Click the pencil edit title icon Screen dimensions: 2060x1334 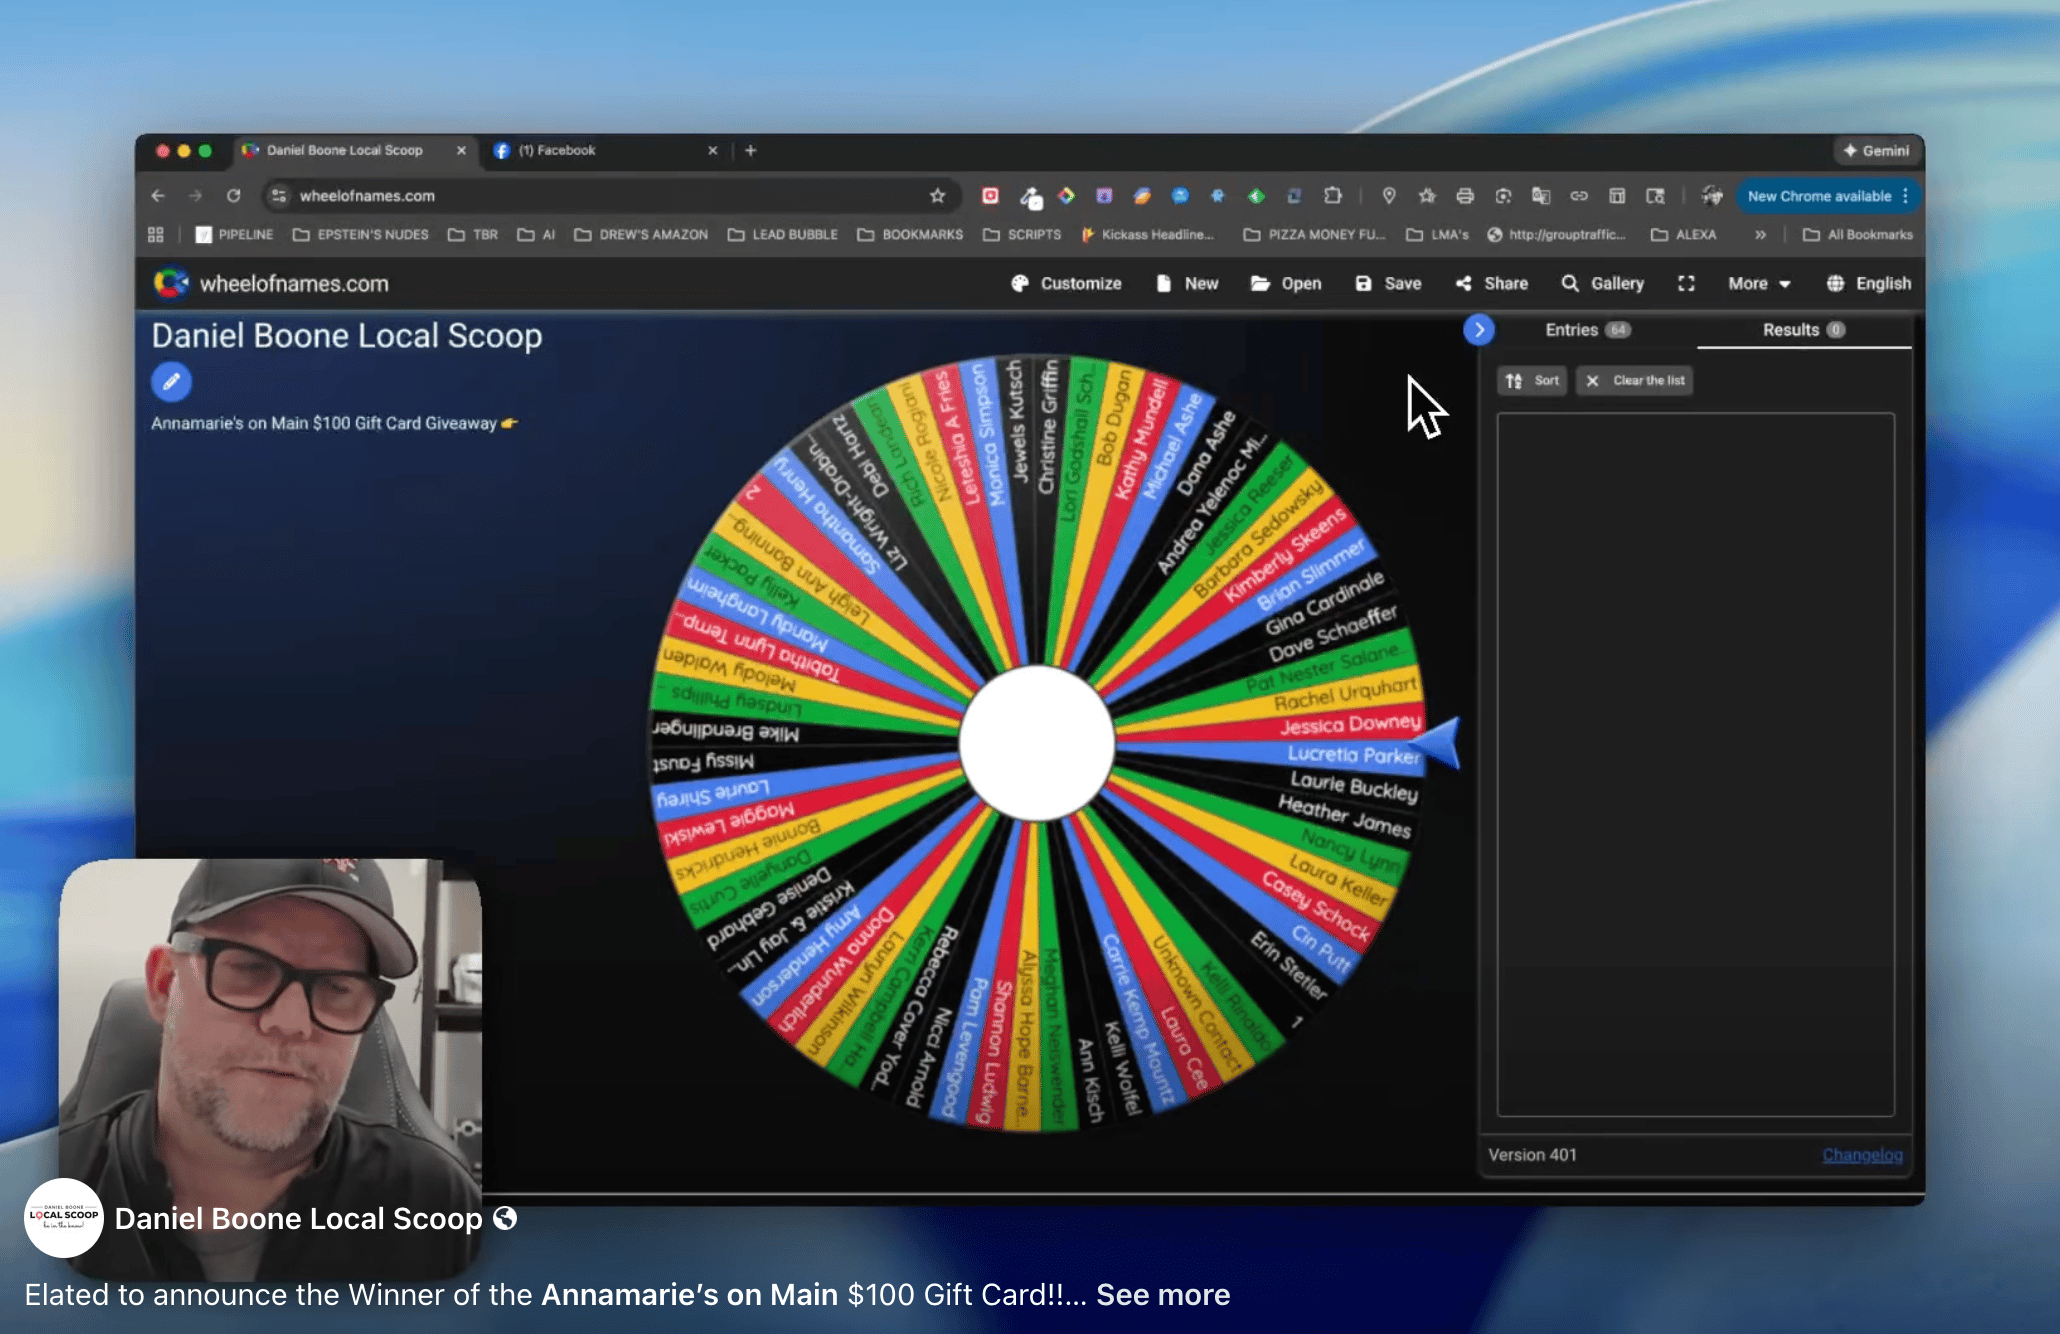(171, 381)
